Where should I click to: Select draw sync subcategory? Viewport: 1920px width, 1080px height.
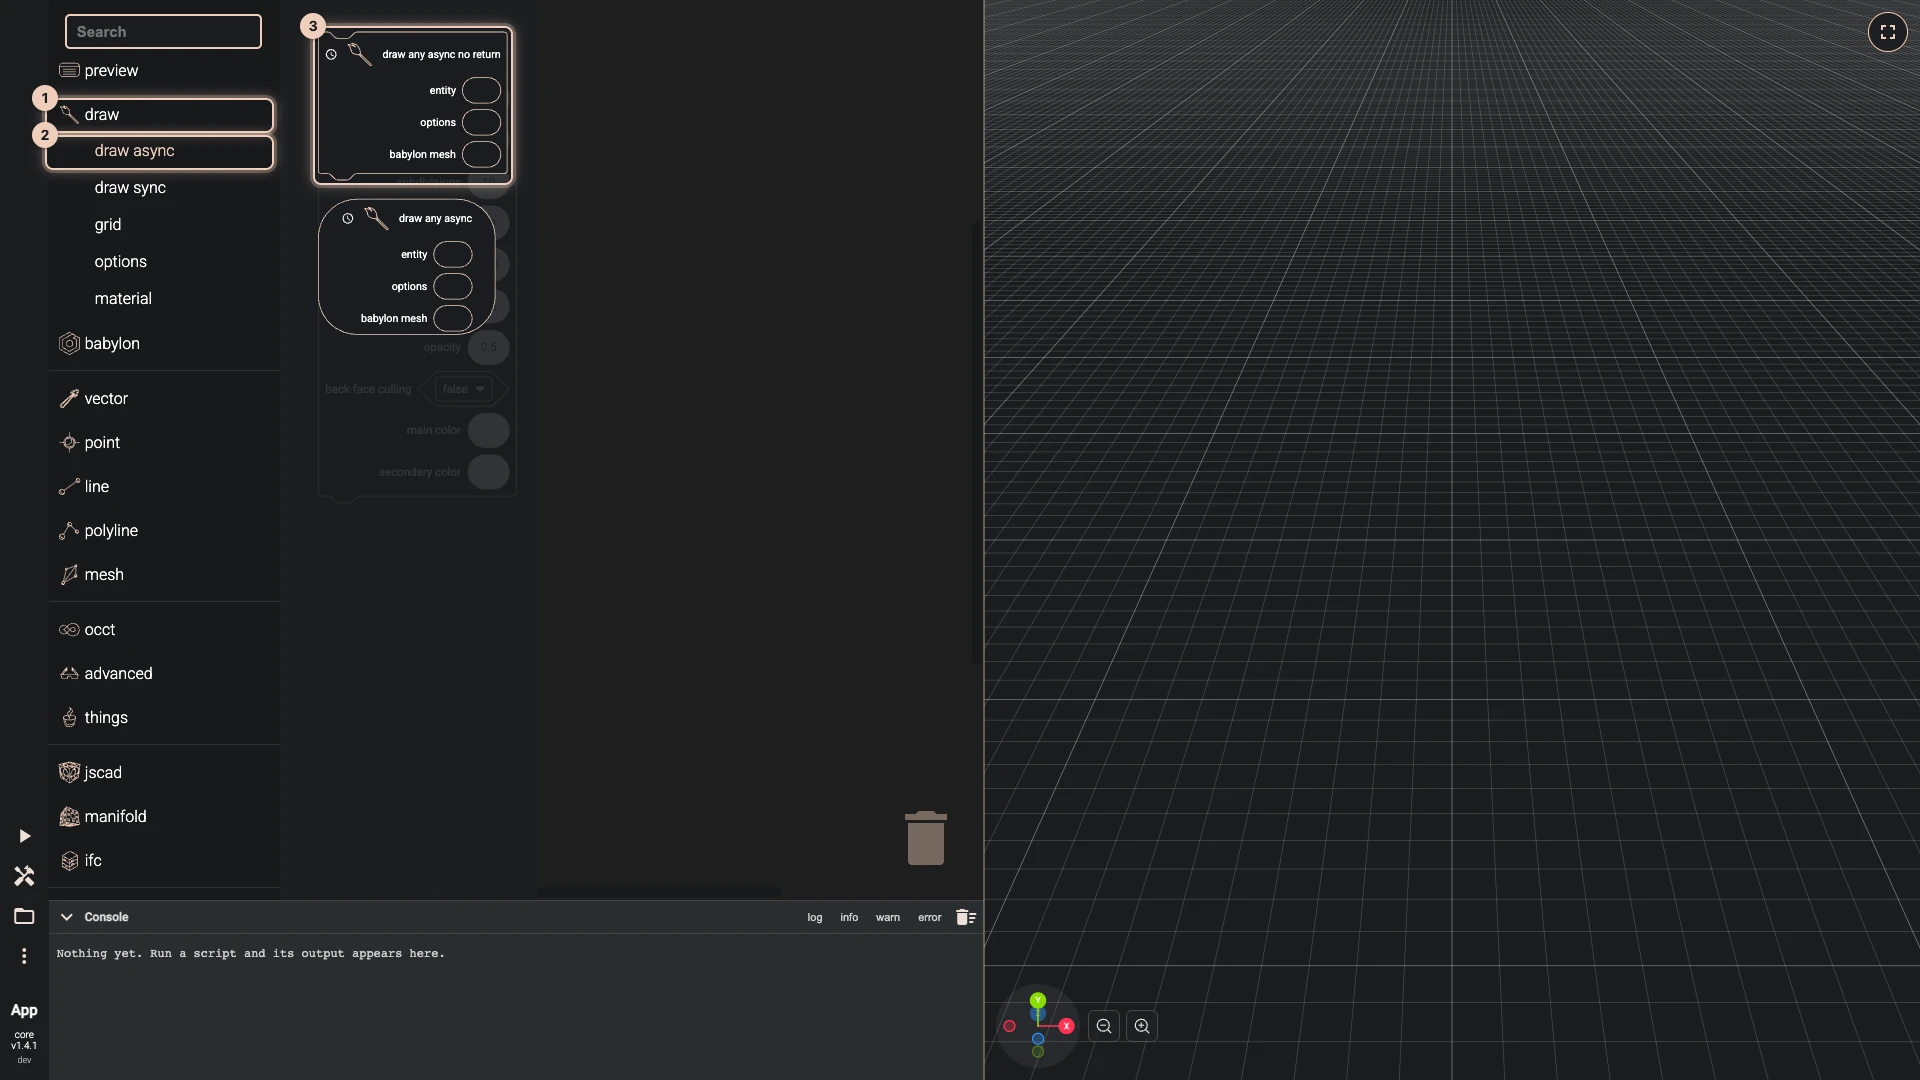[164, 188]
